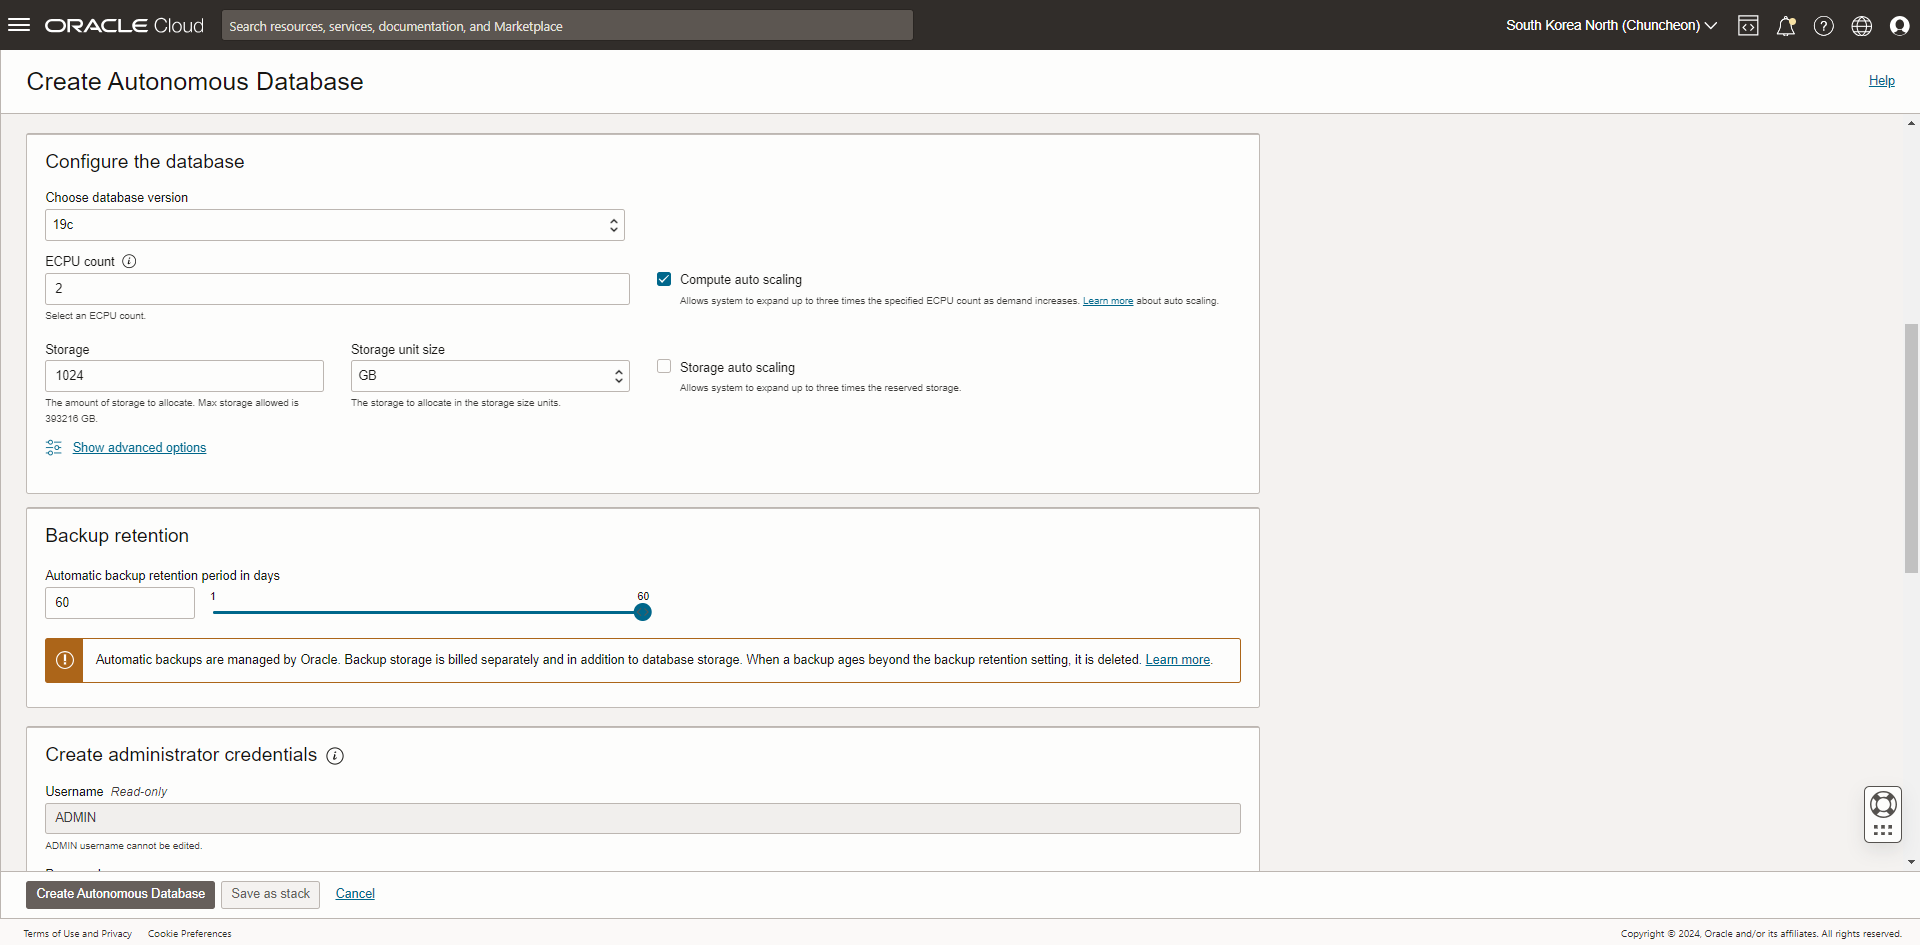This screenshot has height=945, width=1920.
Task: Click the Configure the database heading
Action: [x=145, y=162]
